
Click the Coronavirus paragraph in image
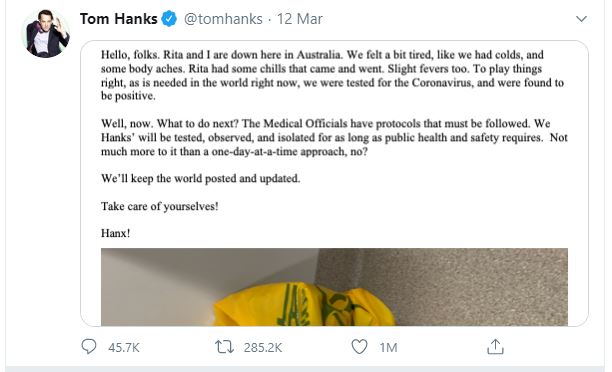334,75
